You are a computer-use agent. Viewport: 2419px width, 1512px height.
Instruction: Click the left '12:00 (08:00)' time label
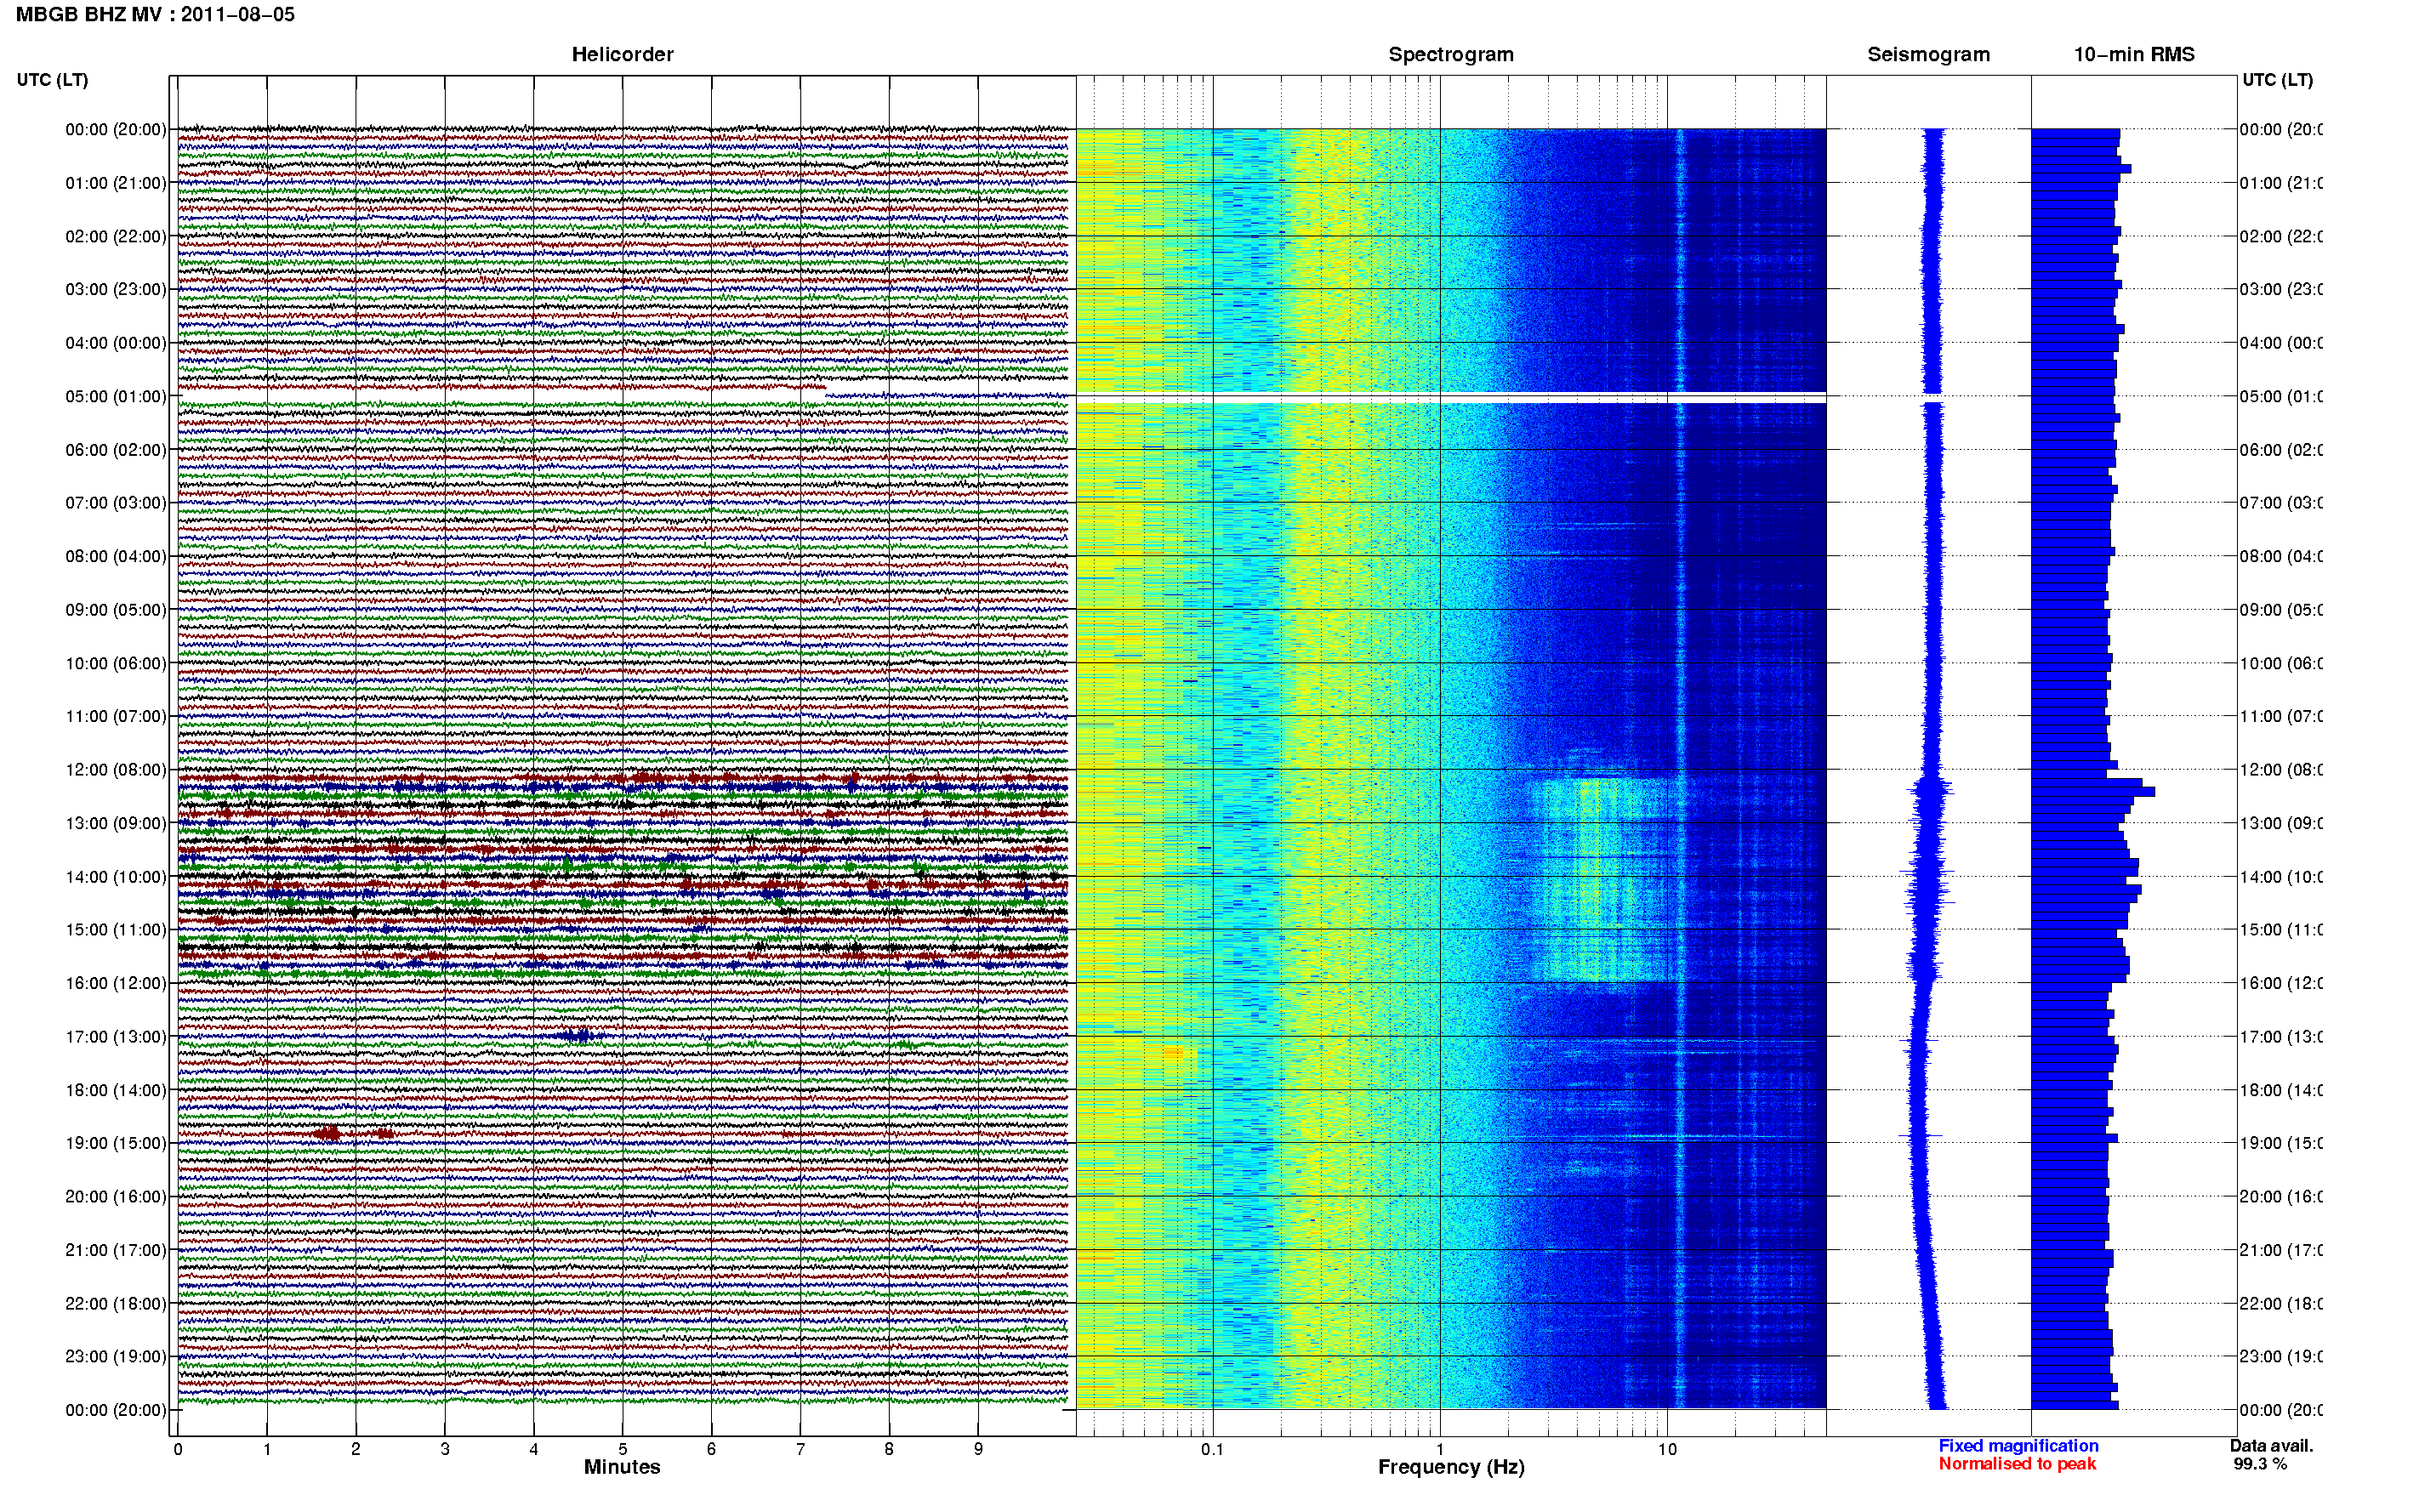click(115, 770)
